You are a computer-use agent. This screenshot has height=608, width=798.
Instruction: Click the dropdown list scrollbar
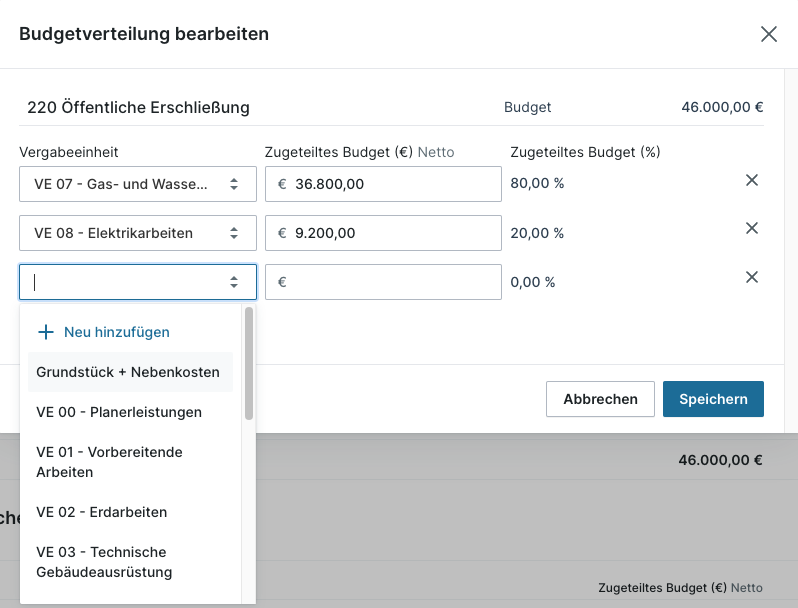[249, 364]
